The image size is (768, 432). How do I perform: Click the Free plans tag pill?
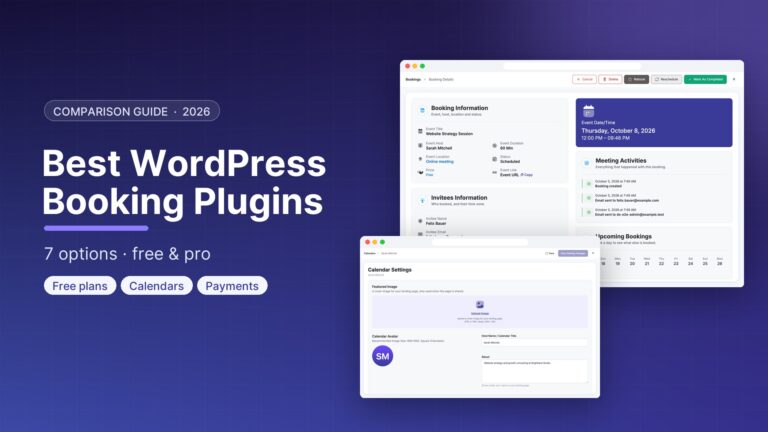tap(80, 286)
